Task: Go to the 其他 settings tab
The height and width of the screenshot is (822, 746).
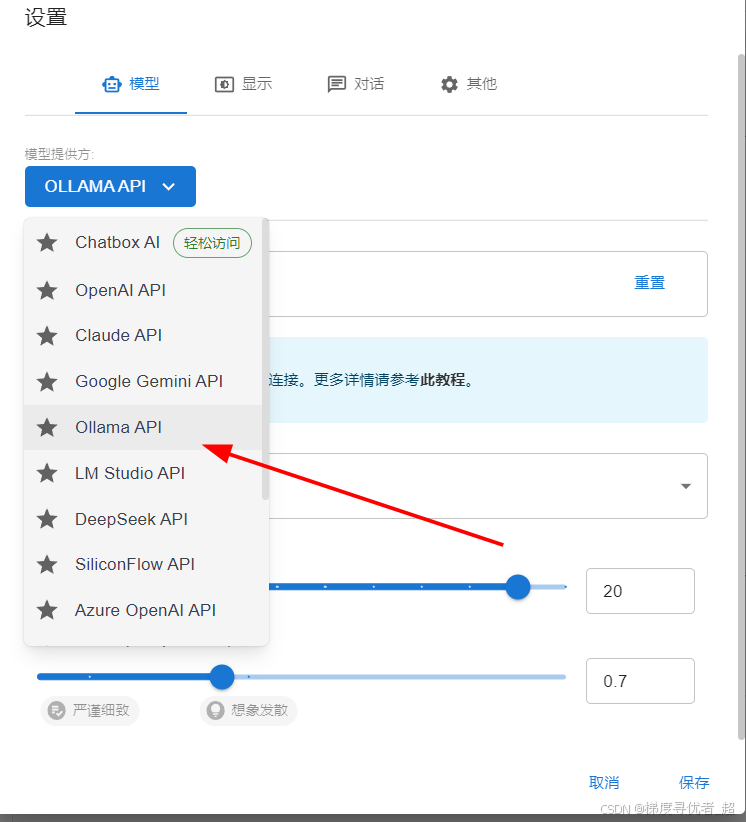Action: point(469,84)
